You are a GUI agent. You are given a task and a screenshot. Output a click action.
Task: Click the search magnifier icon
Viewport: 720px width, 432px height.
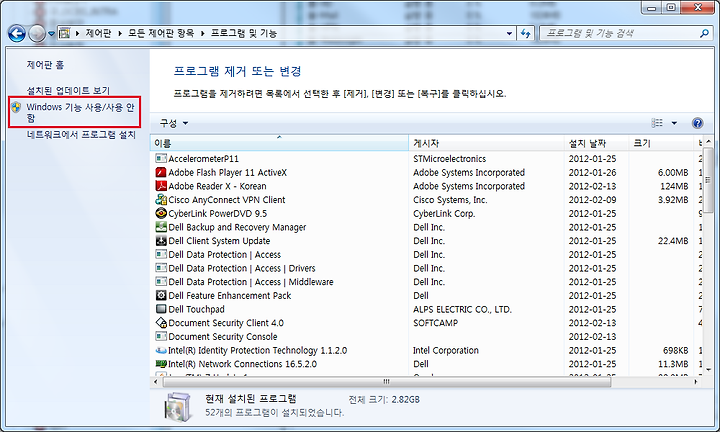(704, 33)
